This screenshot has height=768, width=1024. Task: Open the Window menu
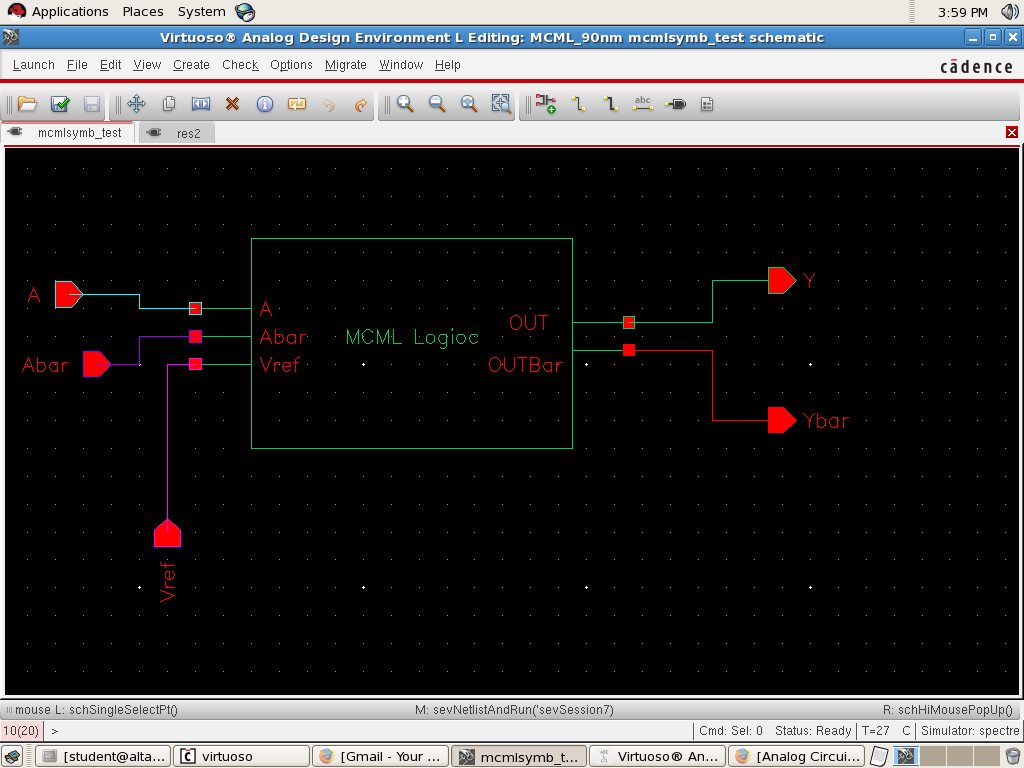[401, 65]
